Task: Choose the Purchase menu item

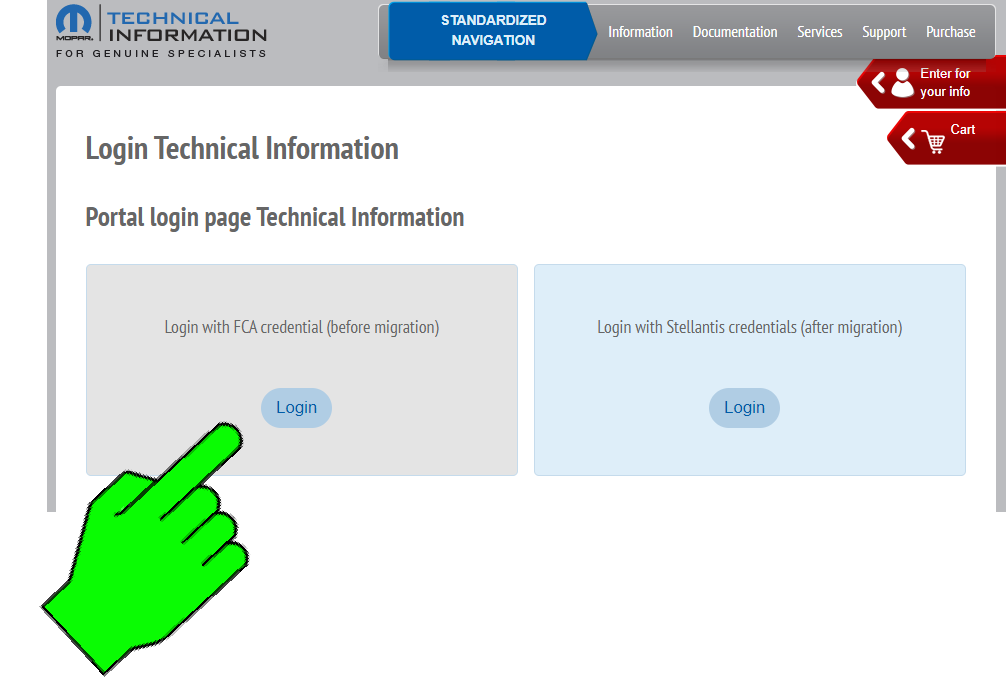Action: [x=950, y=32]
